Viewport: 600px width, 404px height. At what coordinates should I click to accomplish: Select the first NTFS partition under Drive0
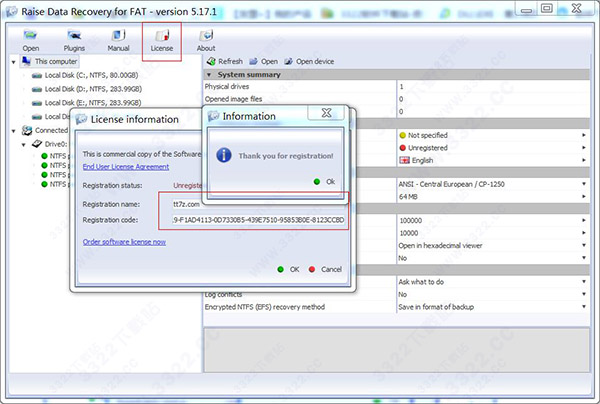pos(57,156)
